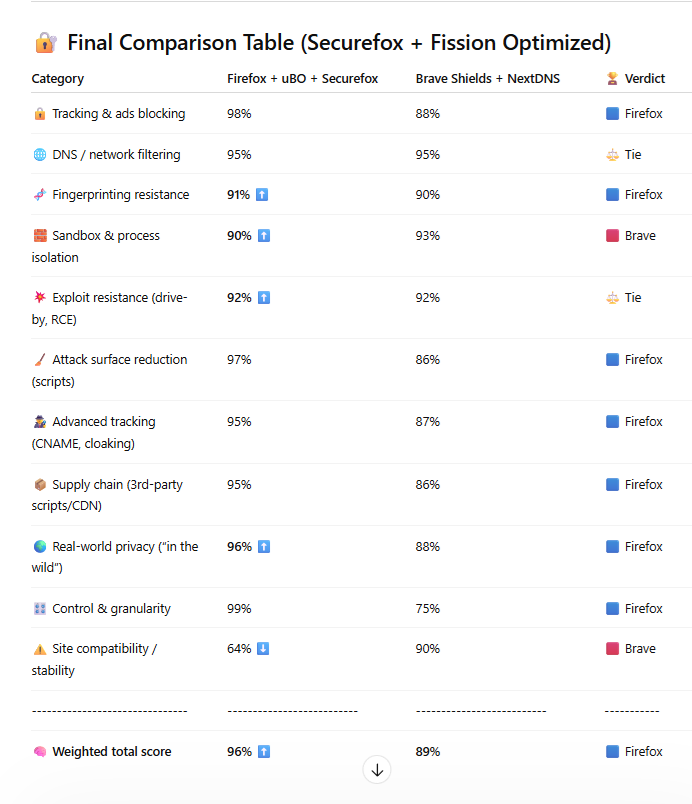Image resolution: width=692 pixels, height=804 pixels.
Task: Click the Firefox + uBO + Securefox header
Action: pyautogui.click(x=302, y=78)
